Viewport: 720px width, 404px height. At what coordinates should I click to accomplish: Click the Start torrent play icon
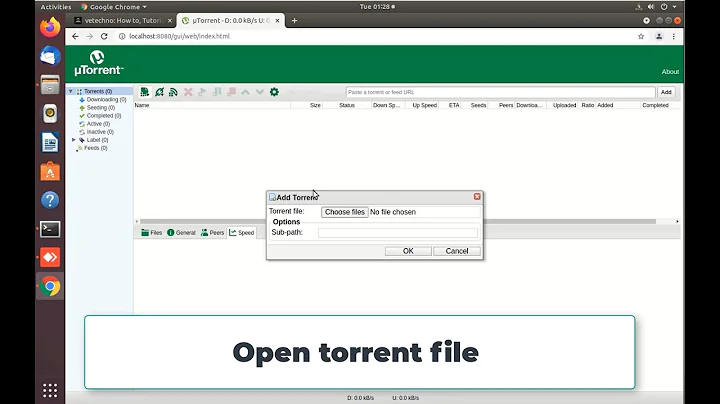202,92
